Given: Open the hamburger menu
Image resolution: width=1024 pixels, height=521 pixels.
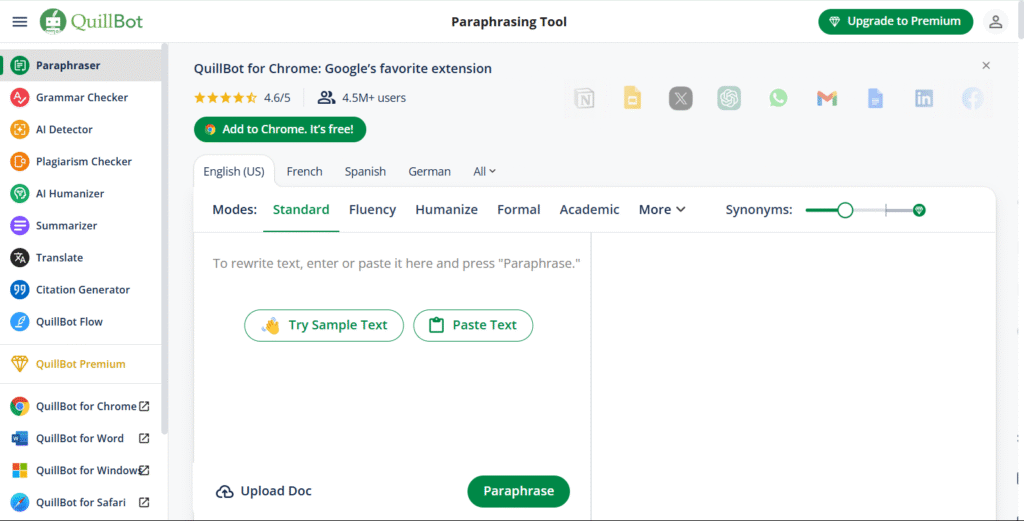Looking at the screenshot, I should 20,22.
